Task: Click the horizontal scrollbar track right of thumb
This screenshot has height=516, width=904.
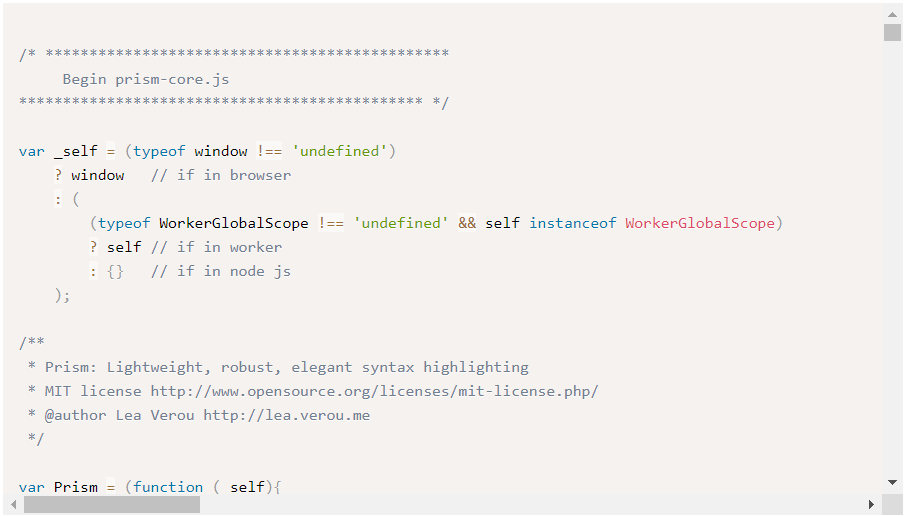Action: 531,504
